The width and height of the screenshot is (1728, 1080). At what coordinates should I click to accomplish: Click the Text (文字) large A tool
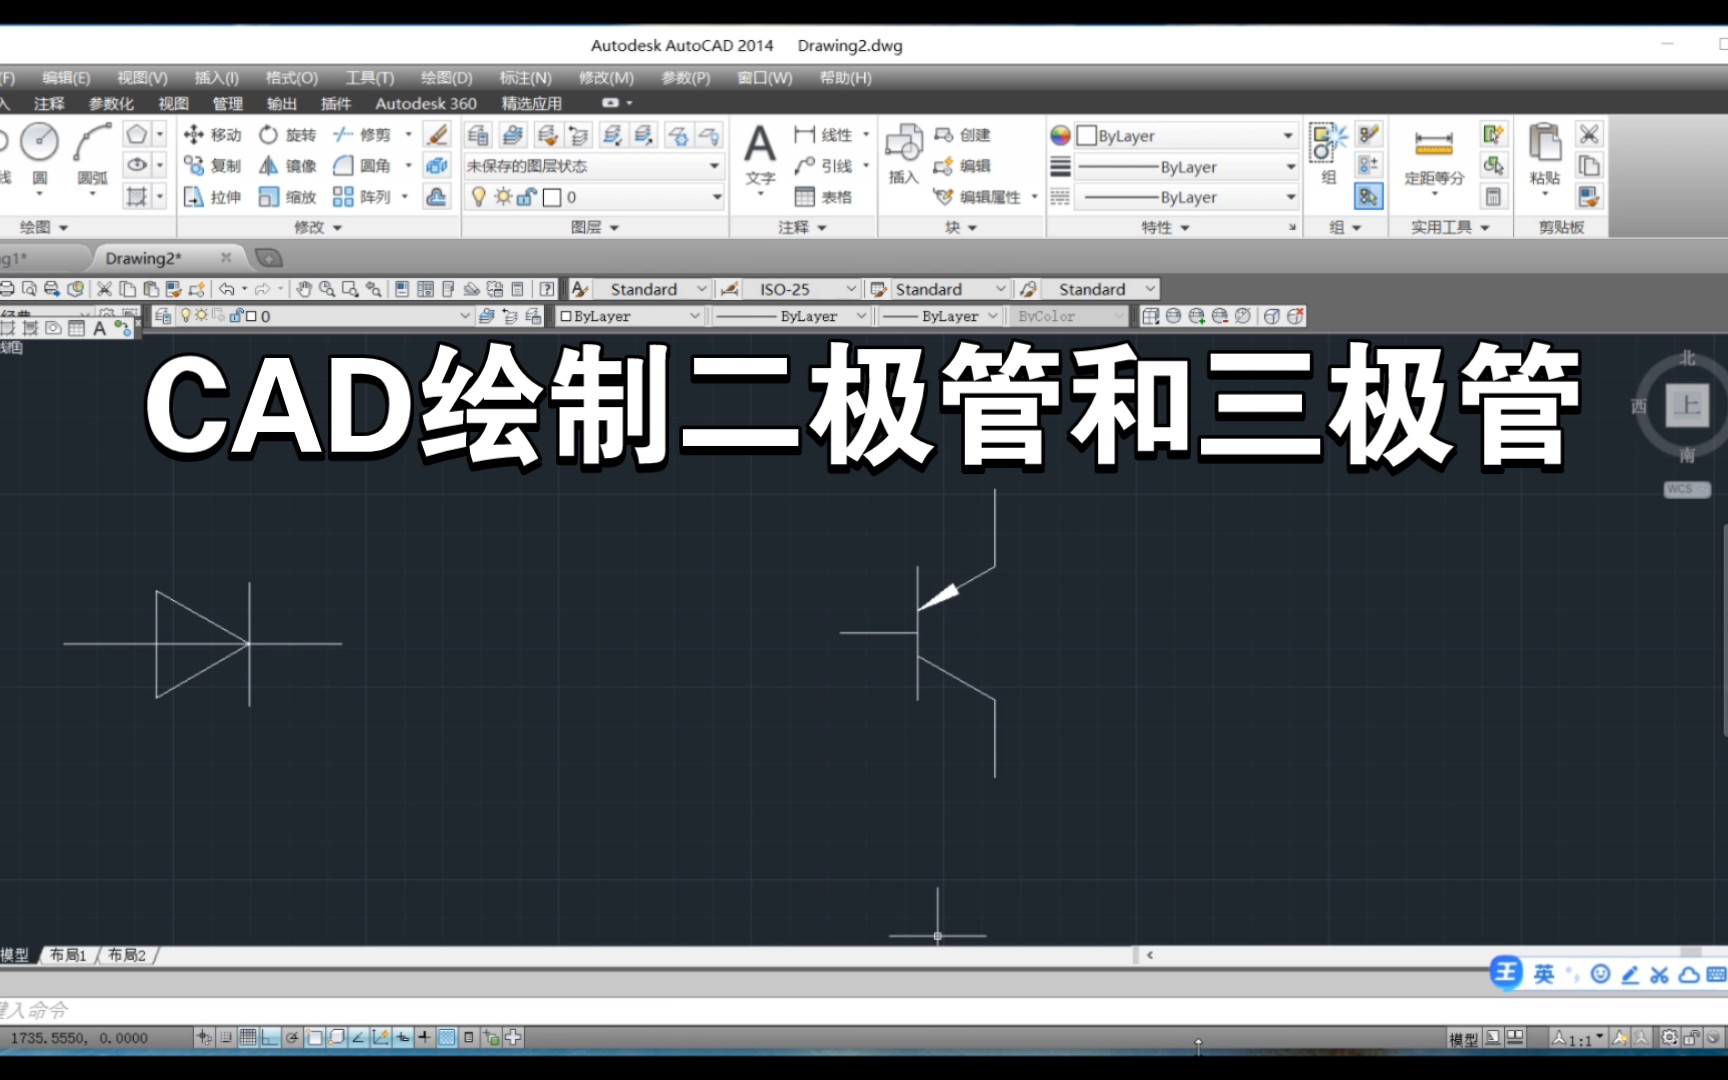pyautogui.click(x=760, y=145)
